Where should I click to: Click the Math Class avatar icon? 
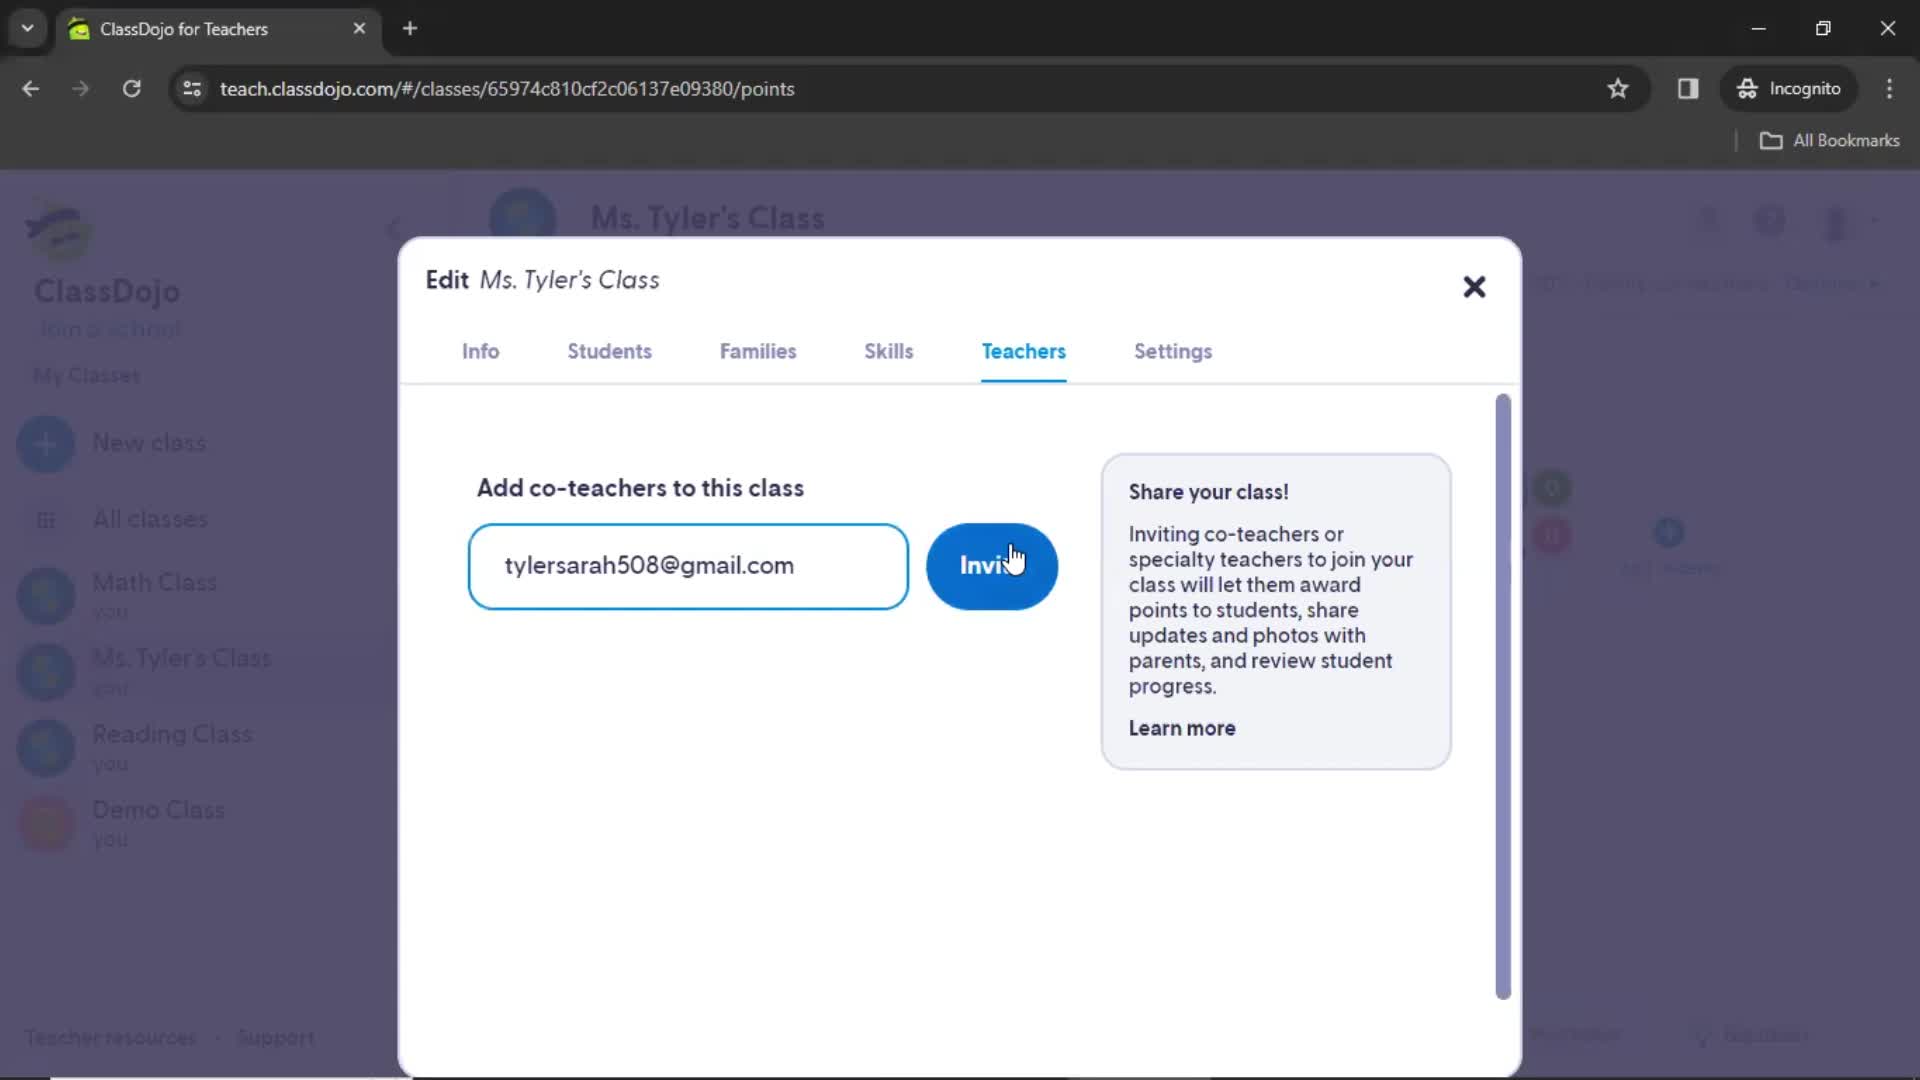[46, 596]
